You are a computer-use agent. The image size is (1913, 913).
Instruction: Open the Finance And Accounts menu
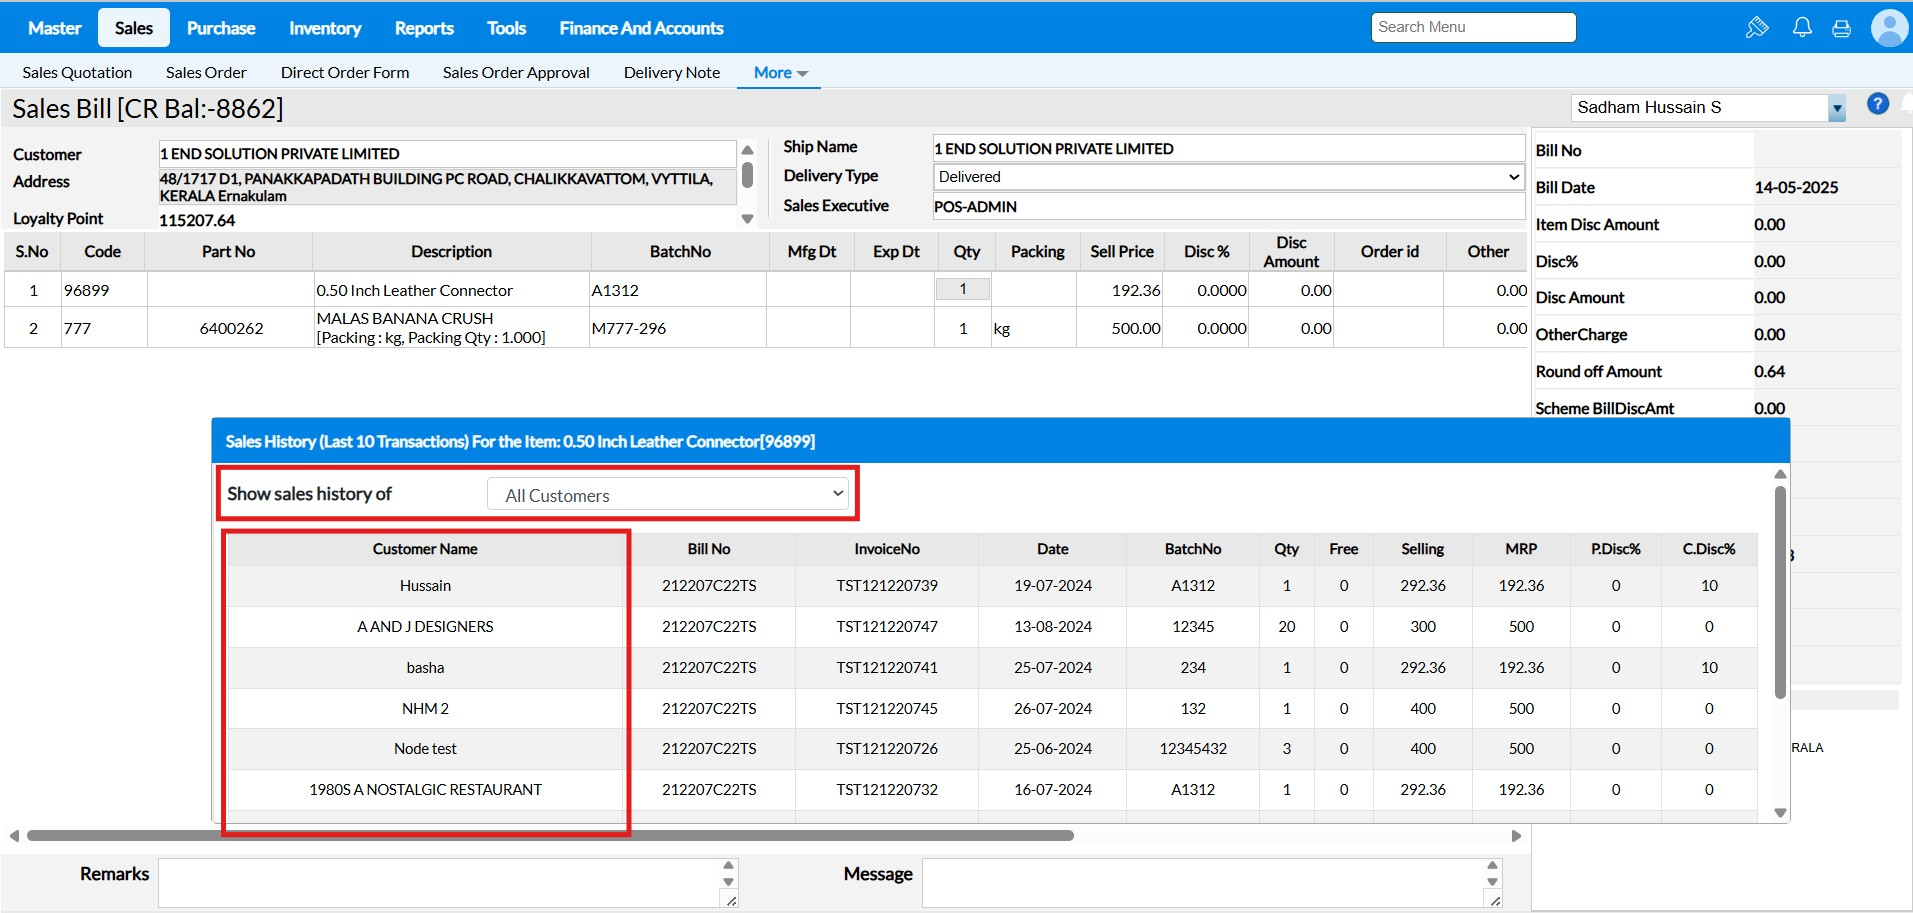click(641, 28)
